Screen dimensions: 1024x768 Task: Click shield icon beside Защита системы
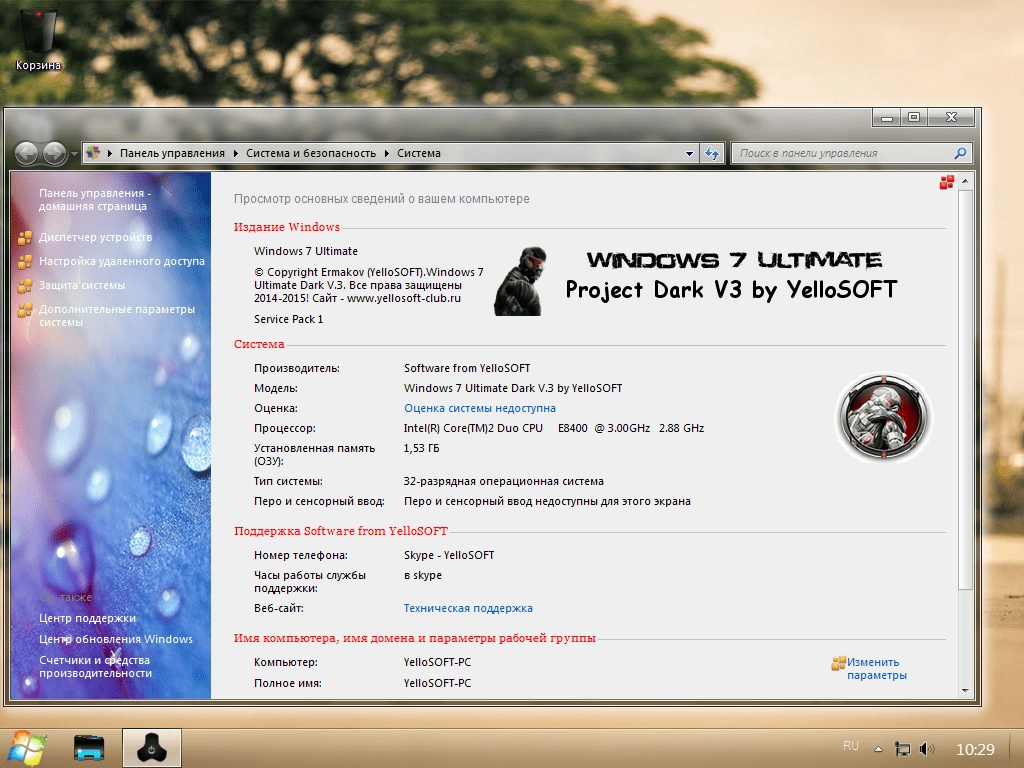(x=25, y=286)
